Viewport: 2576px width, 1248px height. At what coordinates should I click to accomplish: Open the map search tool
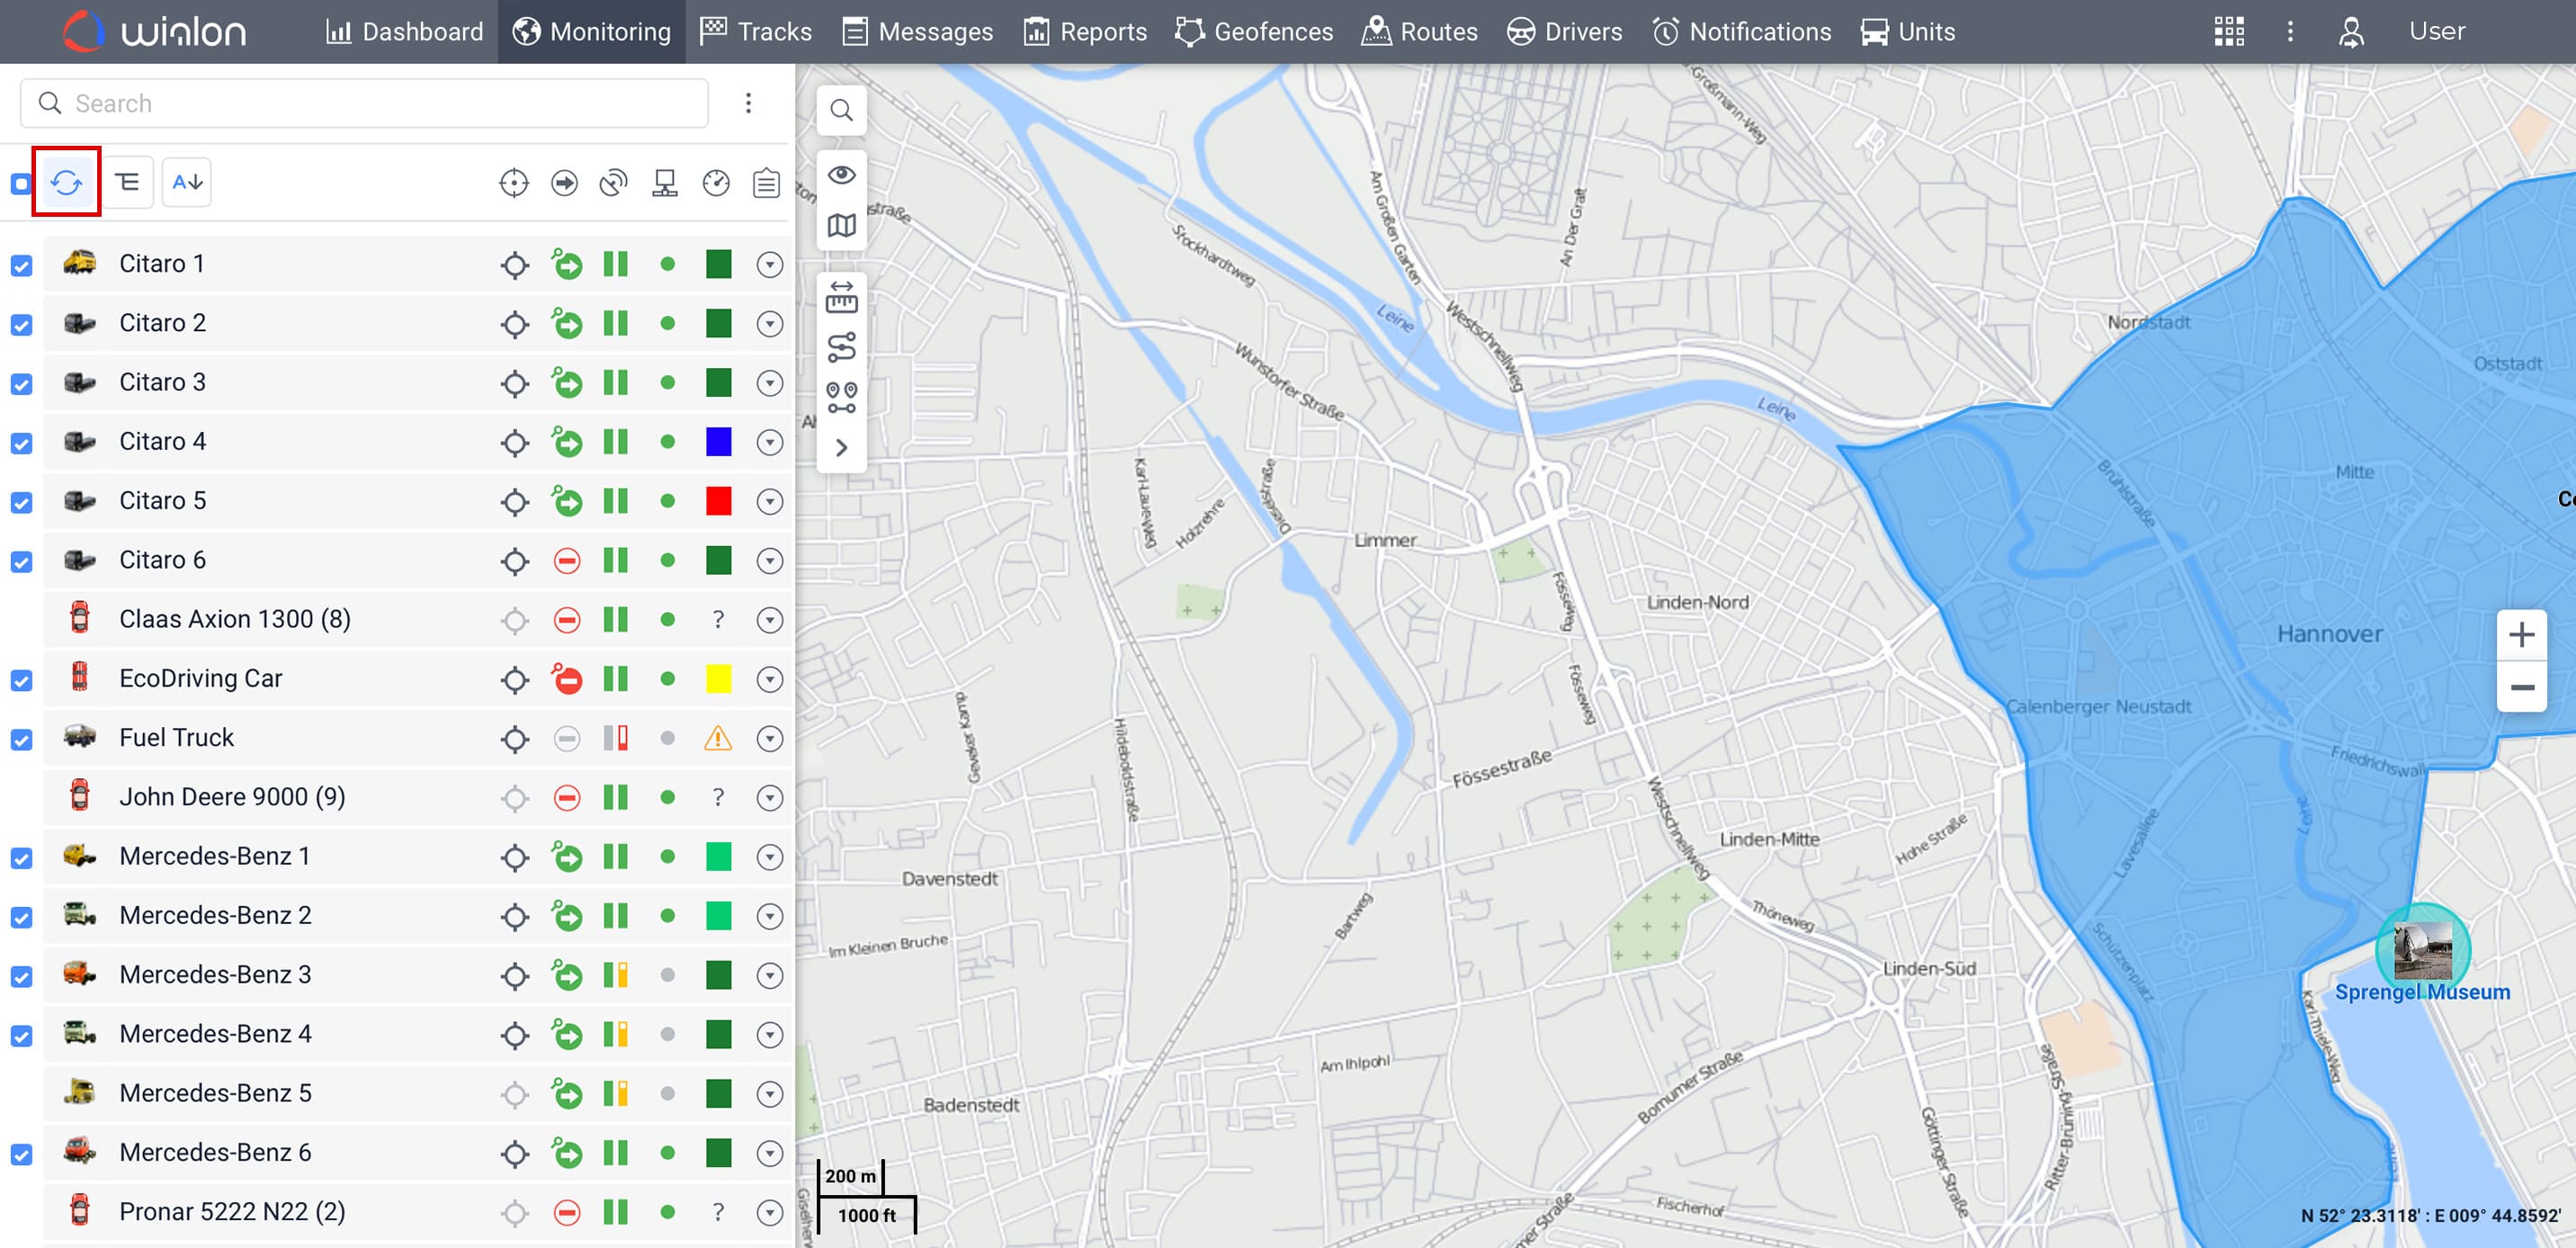tap(841, 110)
